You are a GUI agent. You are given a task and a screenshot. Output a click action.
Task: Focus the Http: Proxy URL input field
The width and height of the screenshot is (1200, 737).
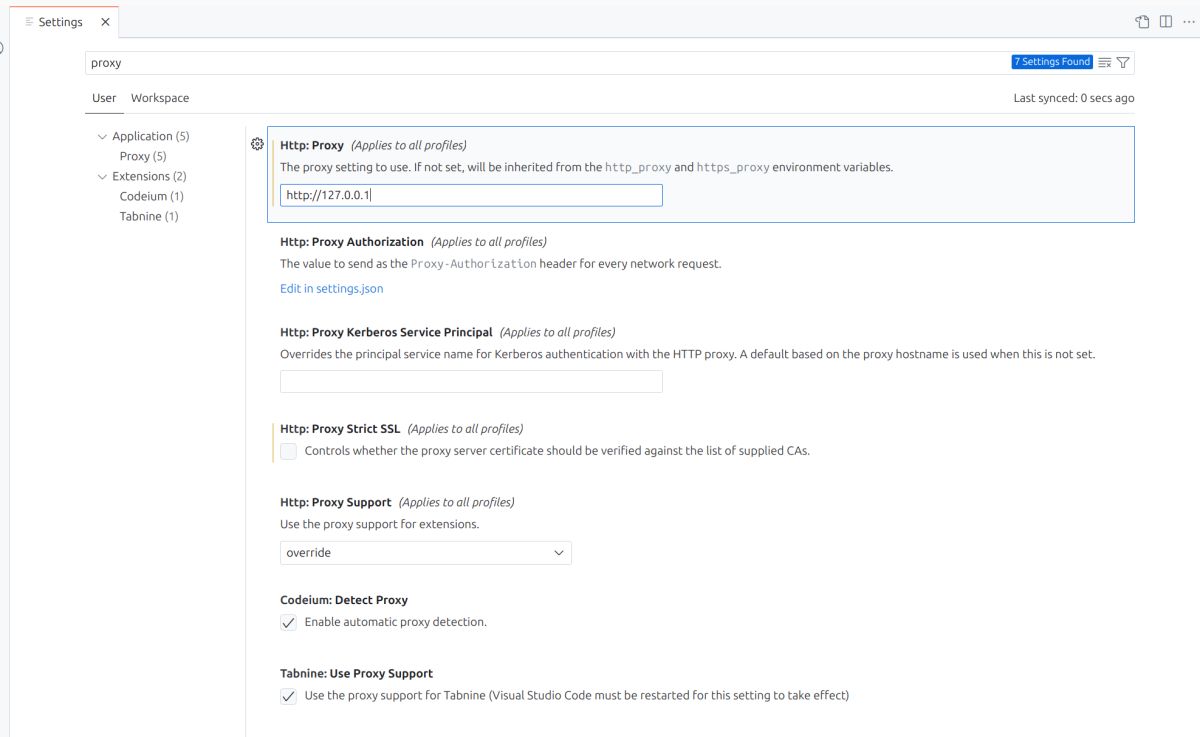pyautogui.click(x=471, y=196)
